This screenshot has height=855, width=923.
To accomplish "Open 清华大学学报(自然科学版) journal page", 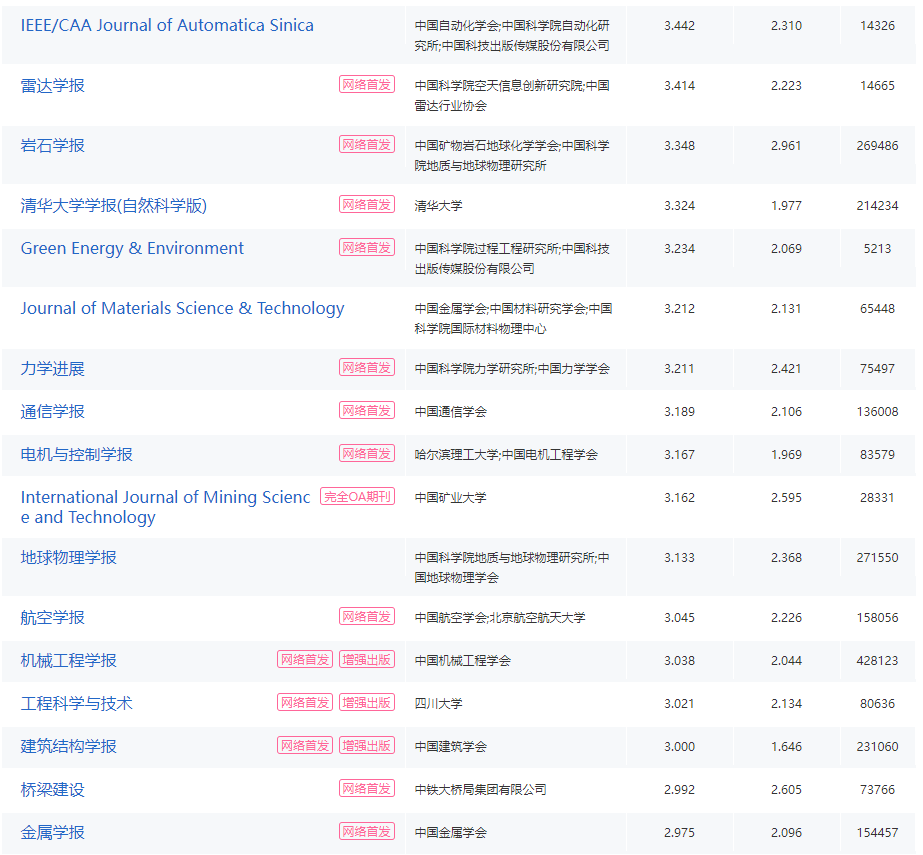I will pos(114,206).
